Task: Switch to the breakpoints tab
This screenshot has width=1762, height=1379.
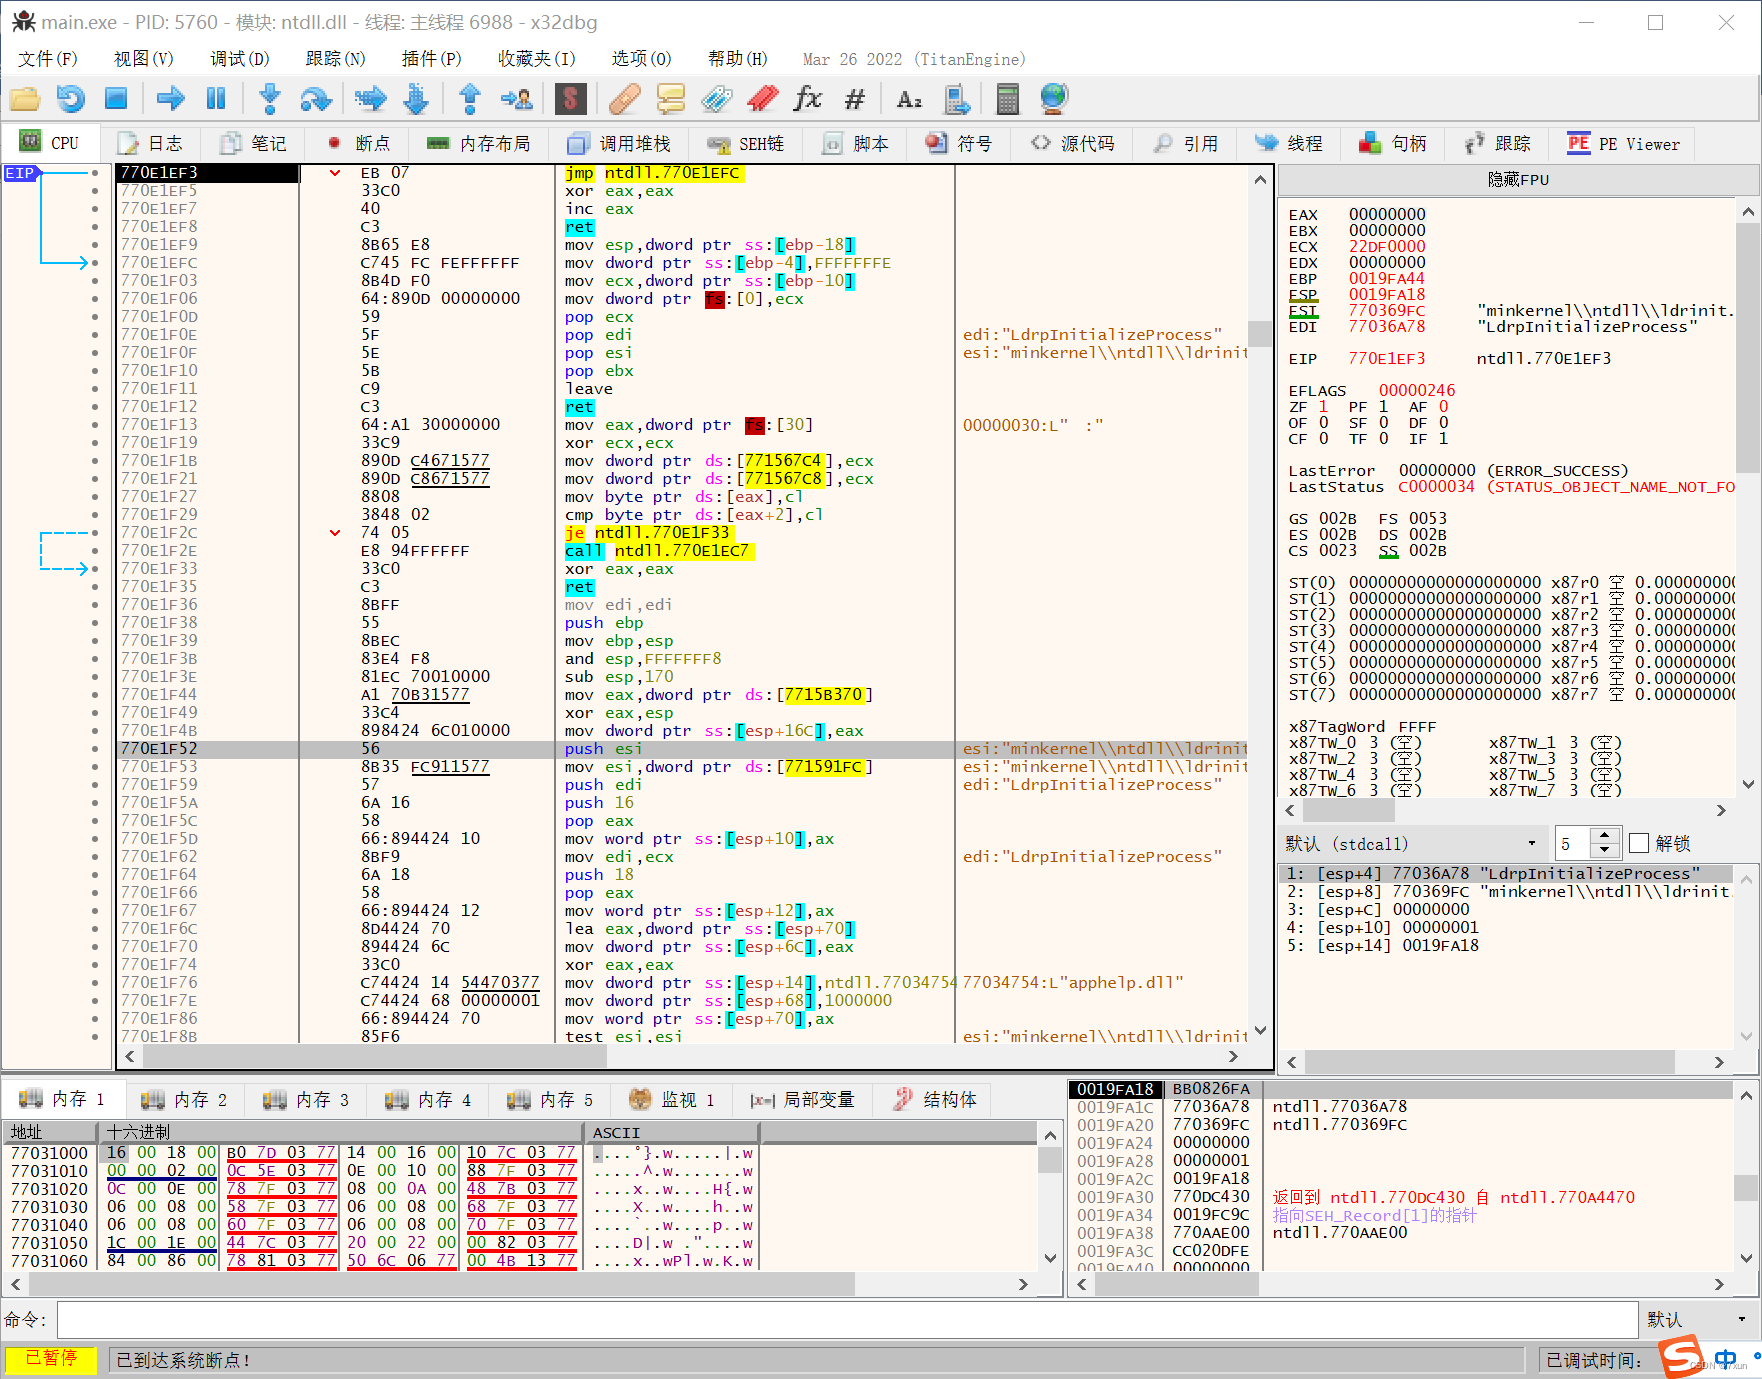Action: [359, 143]
